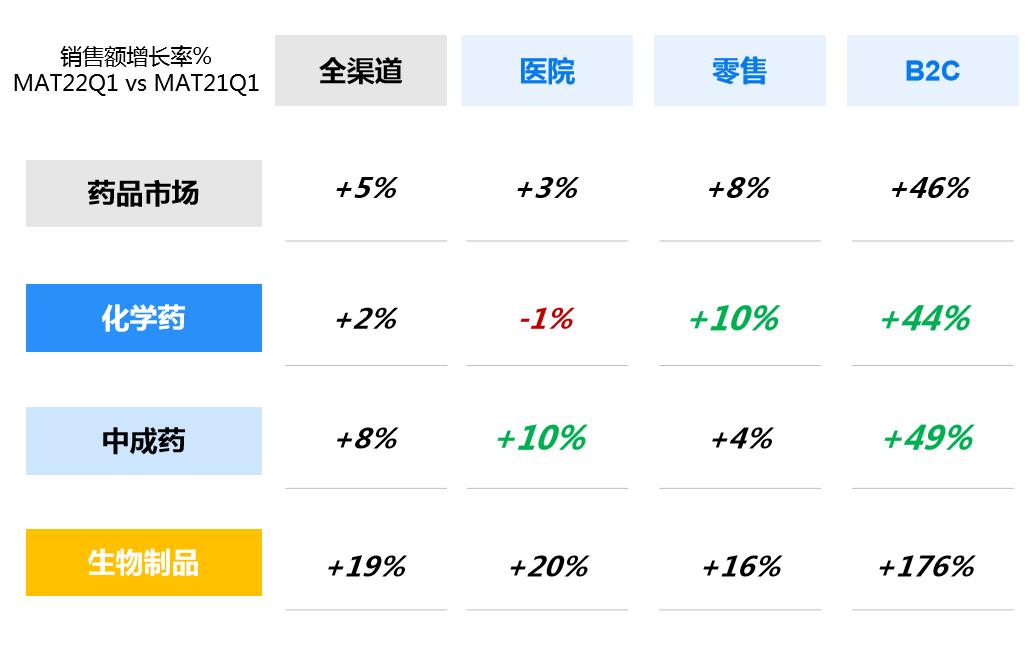Click the +46% B2C drug market value
This screenshot has height=653, width=1036.
point(930,188)
